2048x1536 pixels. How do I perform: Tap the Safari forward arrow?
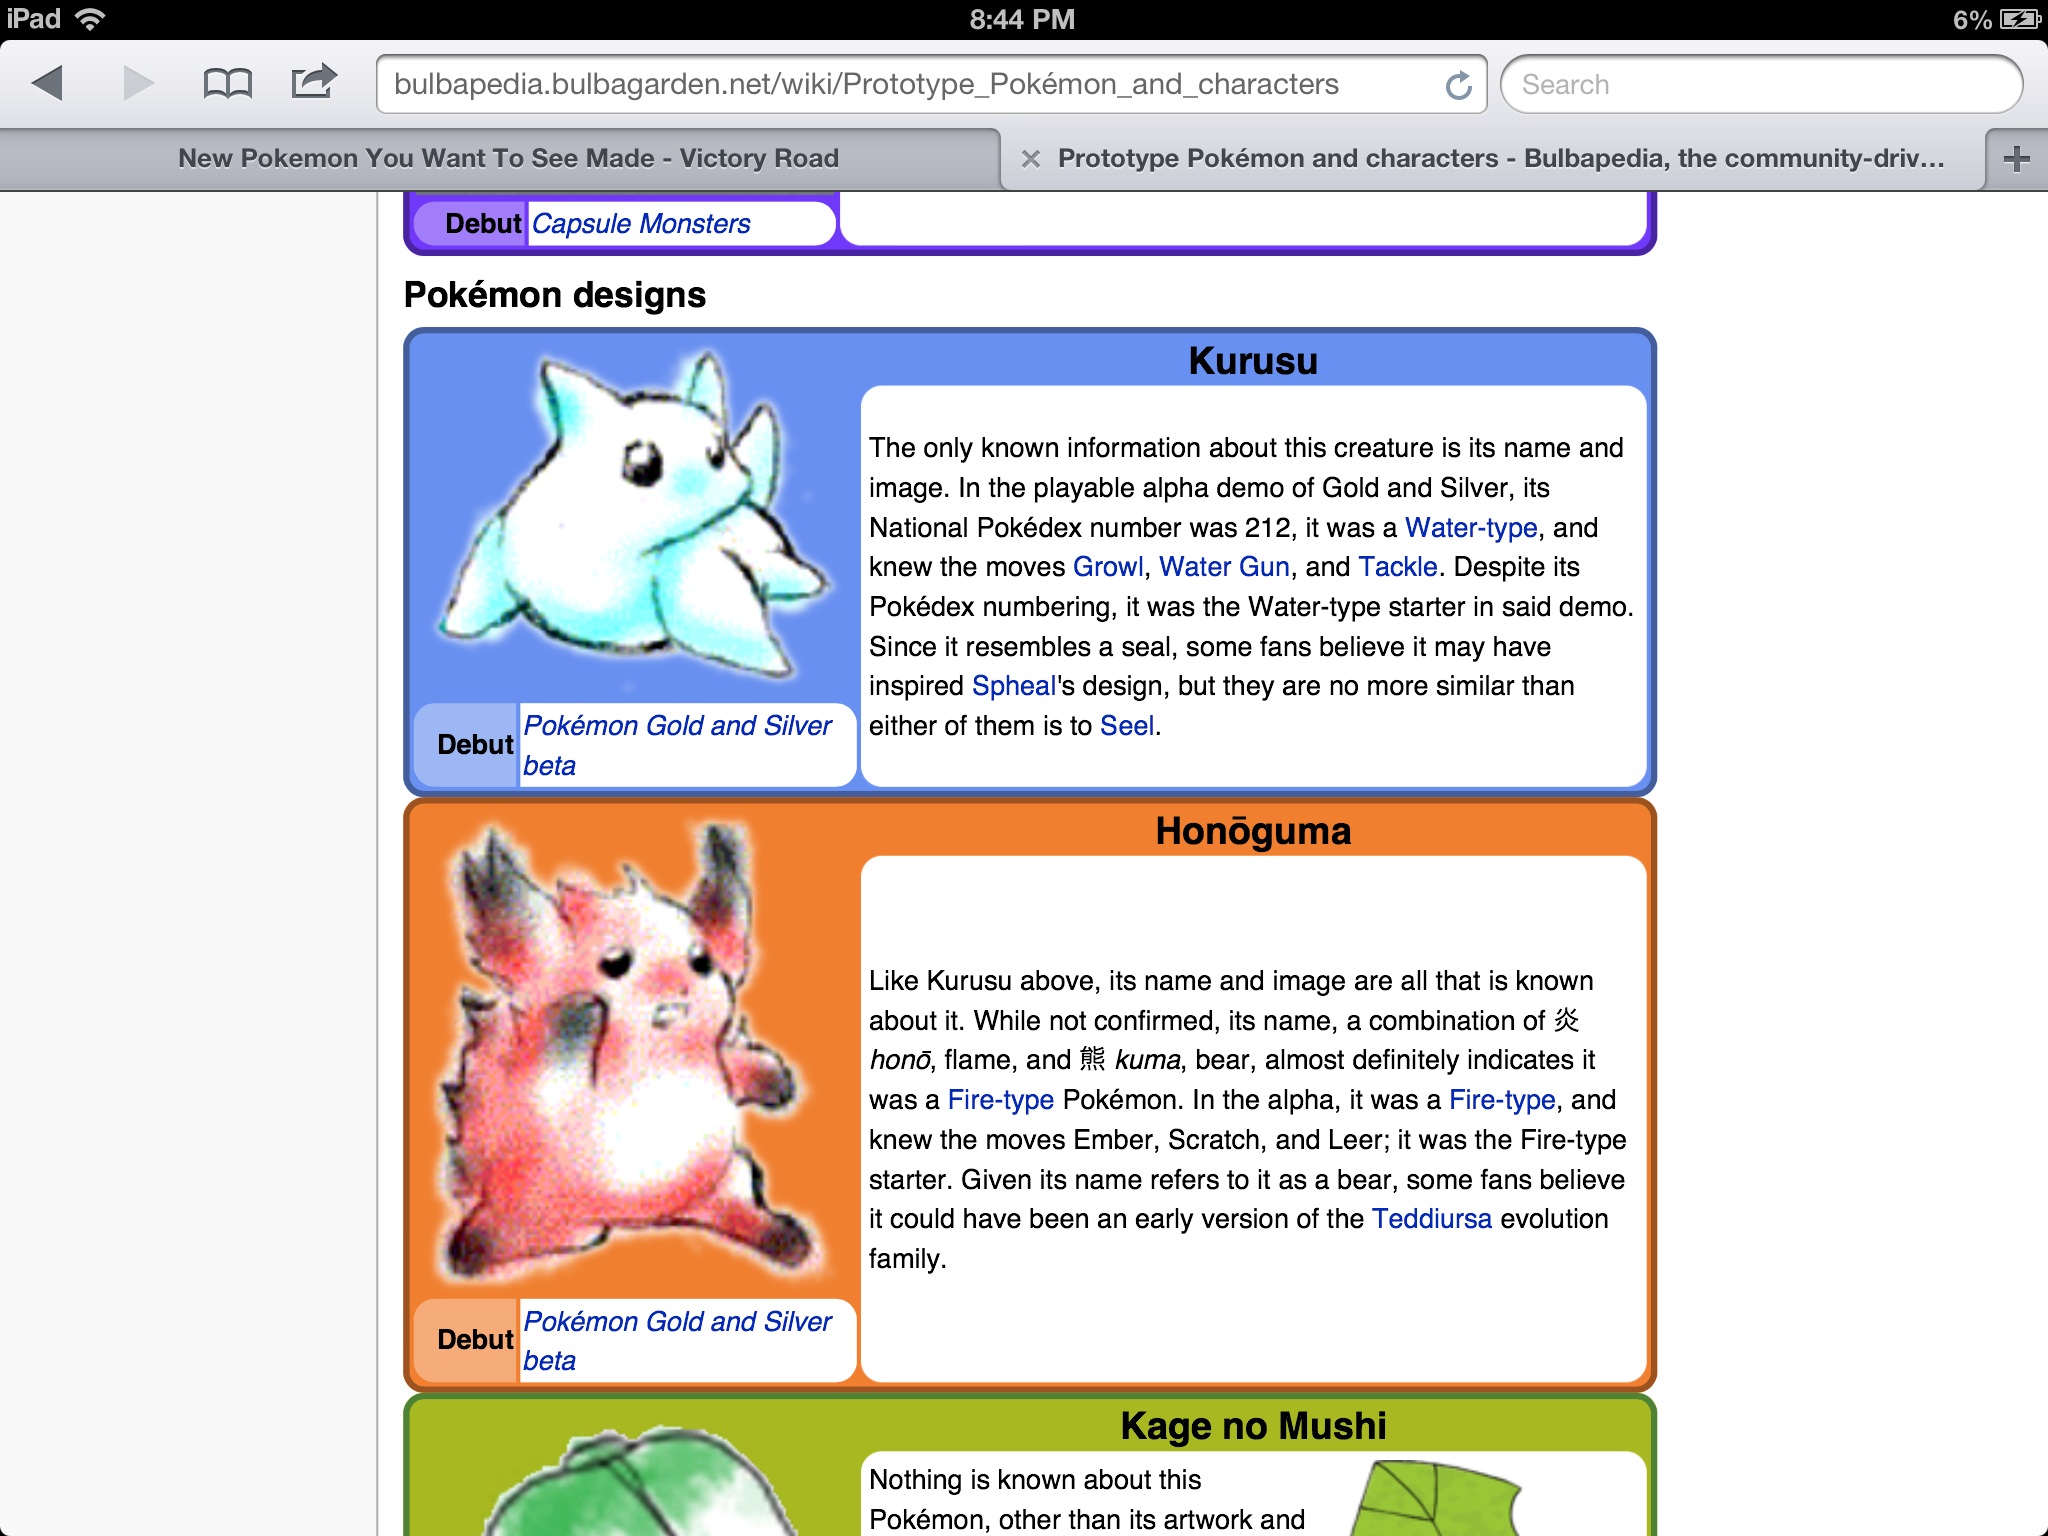pos(138,83)
